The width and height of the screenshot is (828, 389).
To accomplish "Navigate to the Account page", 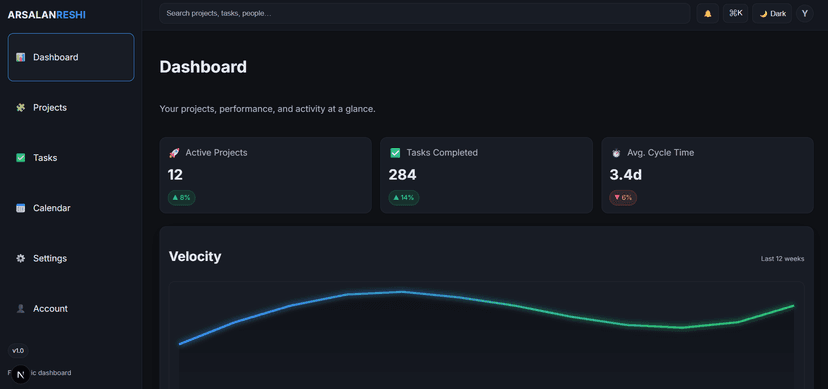I will coord(71,309).
